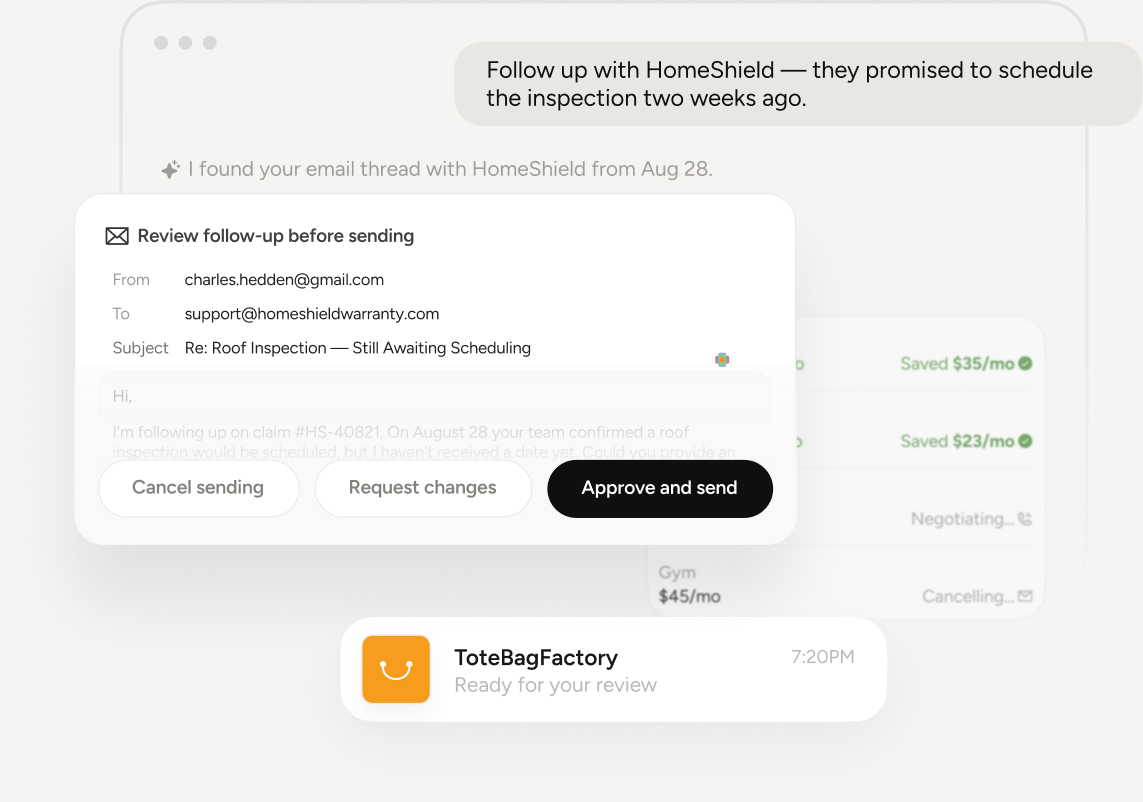The height and width of the screenshot is (802, 1143).
Task: Click the green checkmark next to Saved $35/mo
Action: [x=1025, y=363]
